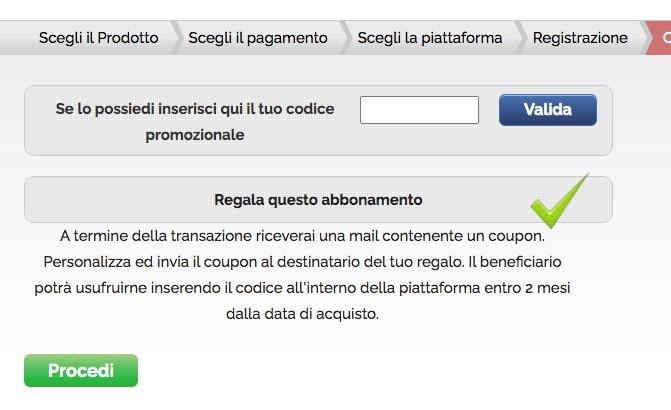This screenshot has height=410, width=671.
Task: Click the green checkmark icon
Action: [x=558, y=201]
